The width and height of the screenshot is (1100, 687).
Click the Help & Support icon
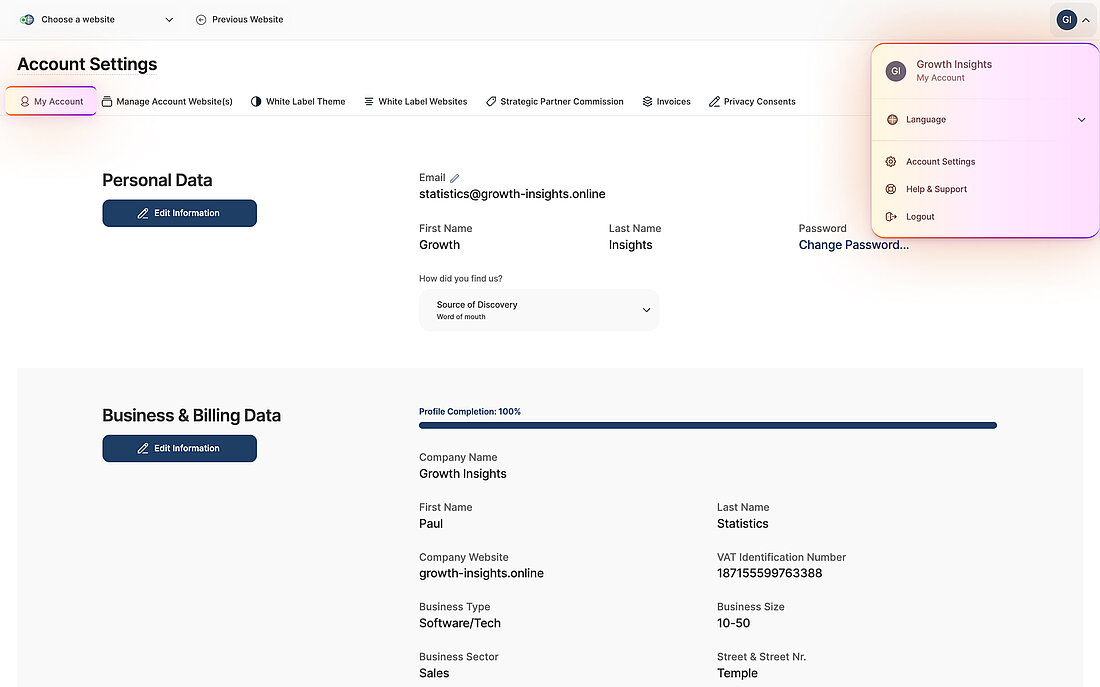click(891, 189)
